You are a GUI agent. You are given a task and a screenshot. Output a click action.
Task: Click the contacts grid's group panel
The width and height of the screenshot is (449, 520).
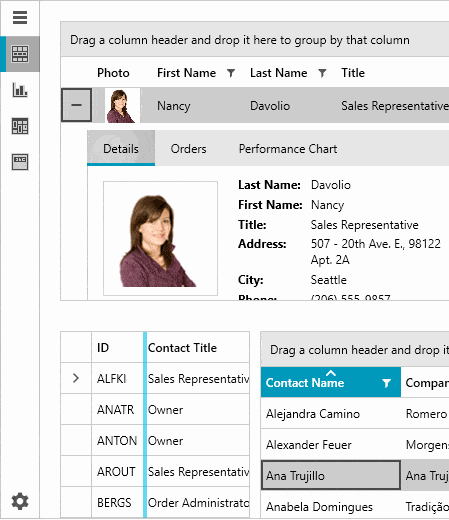pyautogui.click(x=355, y=350)
